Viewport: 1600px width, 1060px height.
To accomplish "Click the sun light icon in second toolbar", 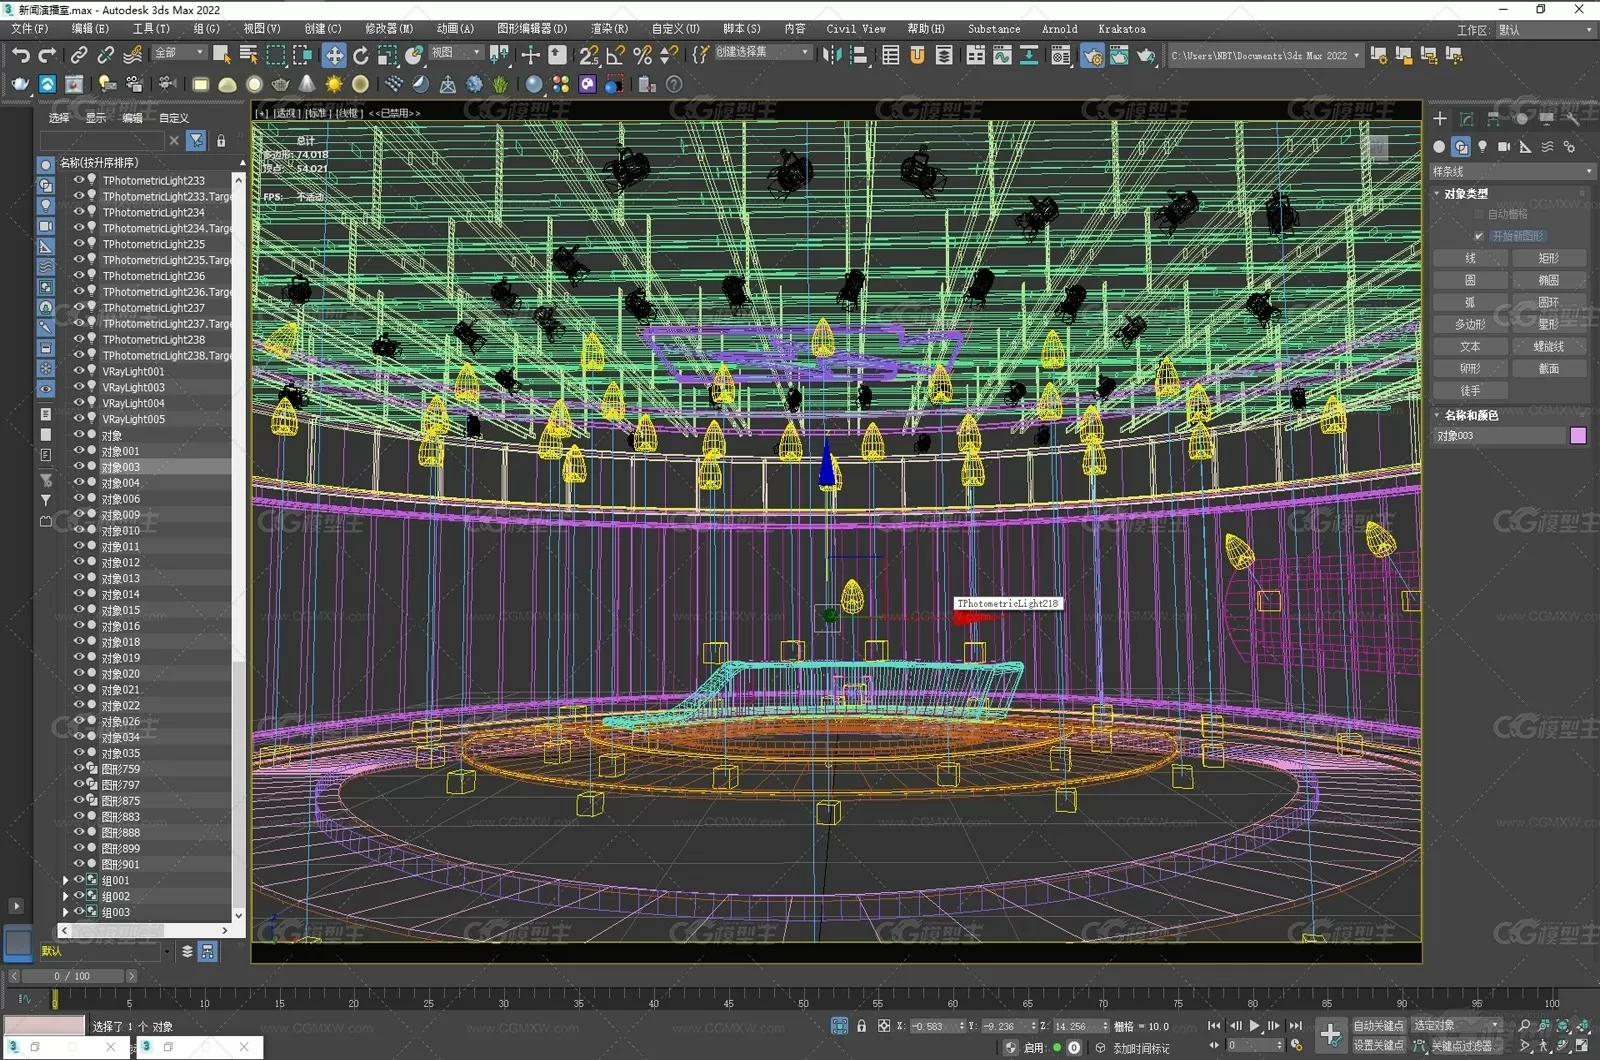I will pos(334,84).
